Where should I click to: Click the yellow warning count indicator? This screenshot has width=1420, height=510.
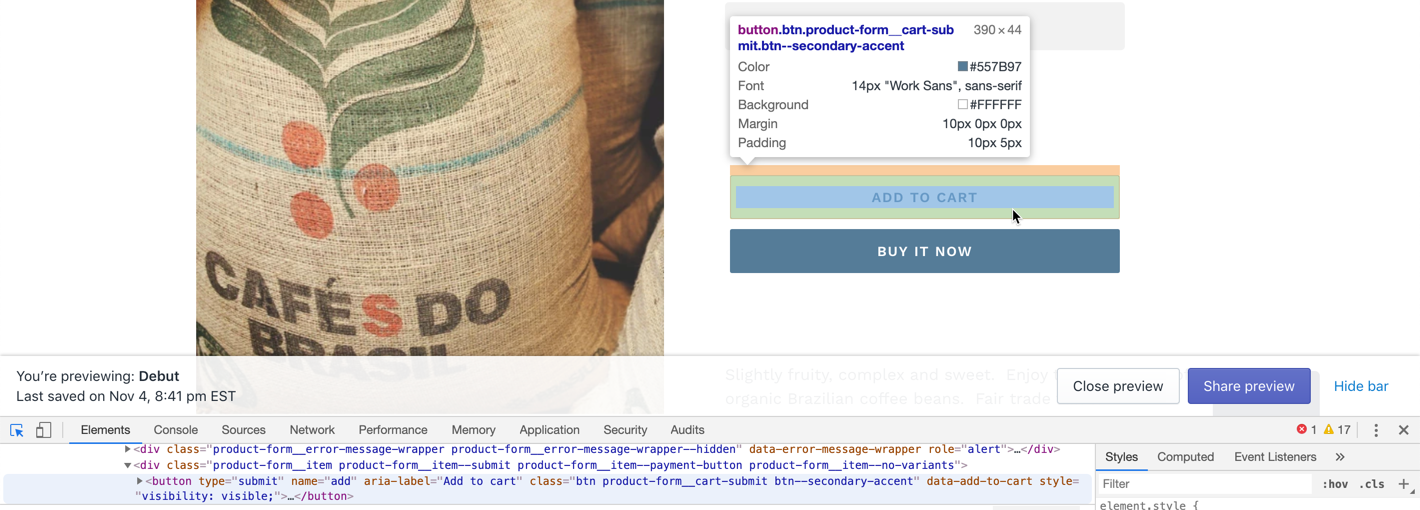point(1337,430)
